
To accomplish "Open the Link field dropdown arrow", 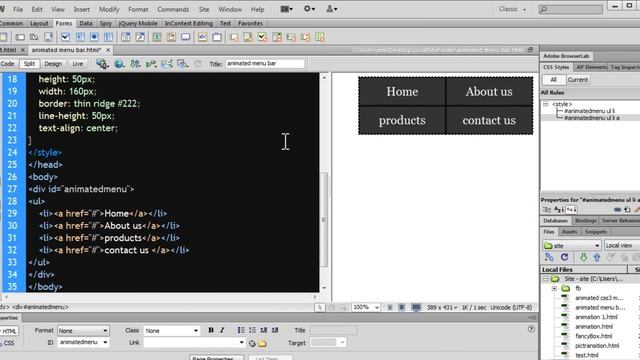I will [241, 343].
